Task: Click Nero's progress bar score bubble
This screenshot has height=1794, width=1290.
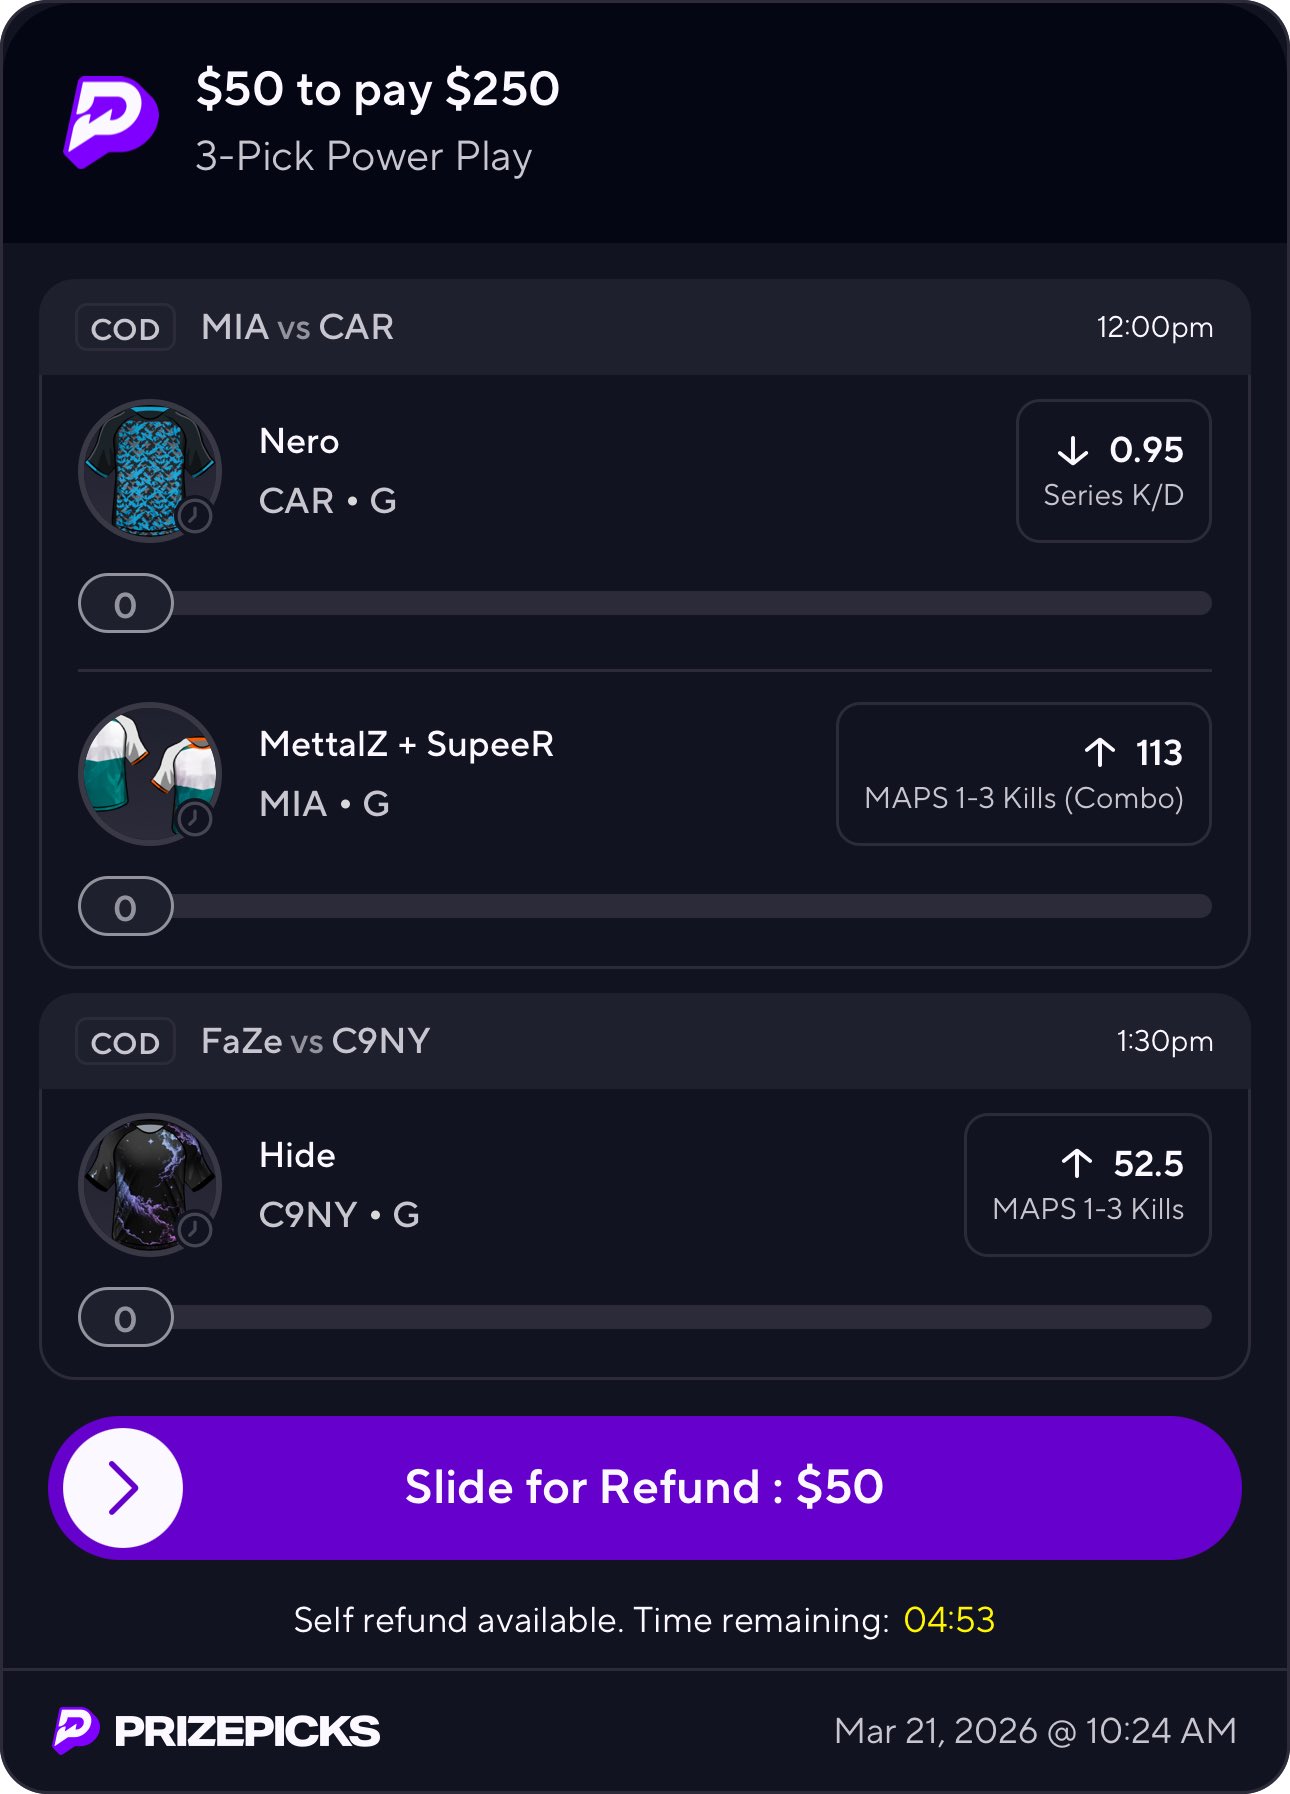Action: pos(126,604)
